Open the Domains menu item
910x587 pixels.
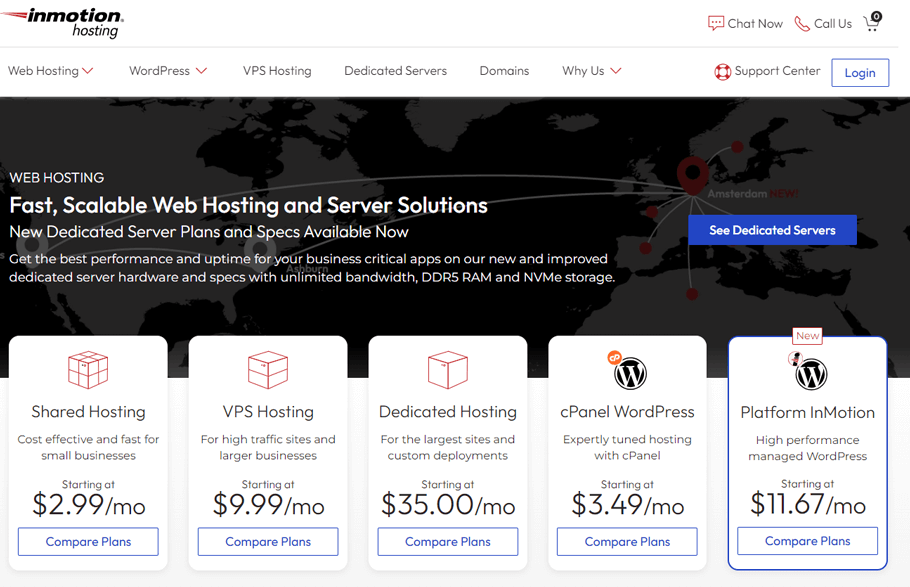504,71
